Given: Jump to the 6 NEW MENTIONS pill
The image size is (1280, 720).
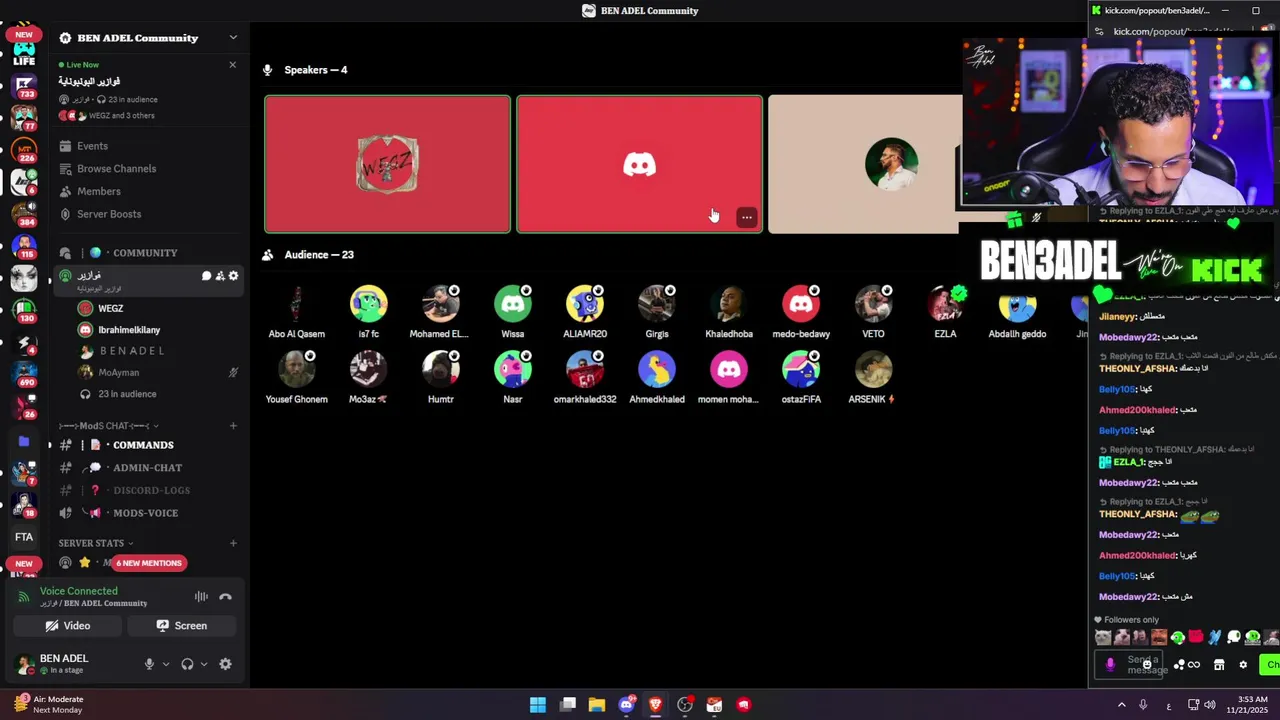Looking at the screenshot, I should pos(149,563).
